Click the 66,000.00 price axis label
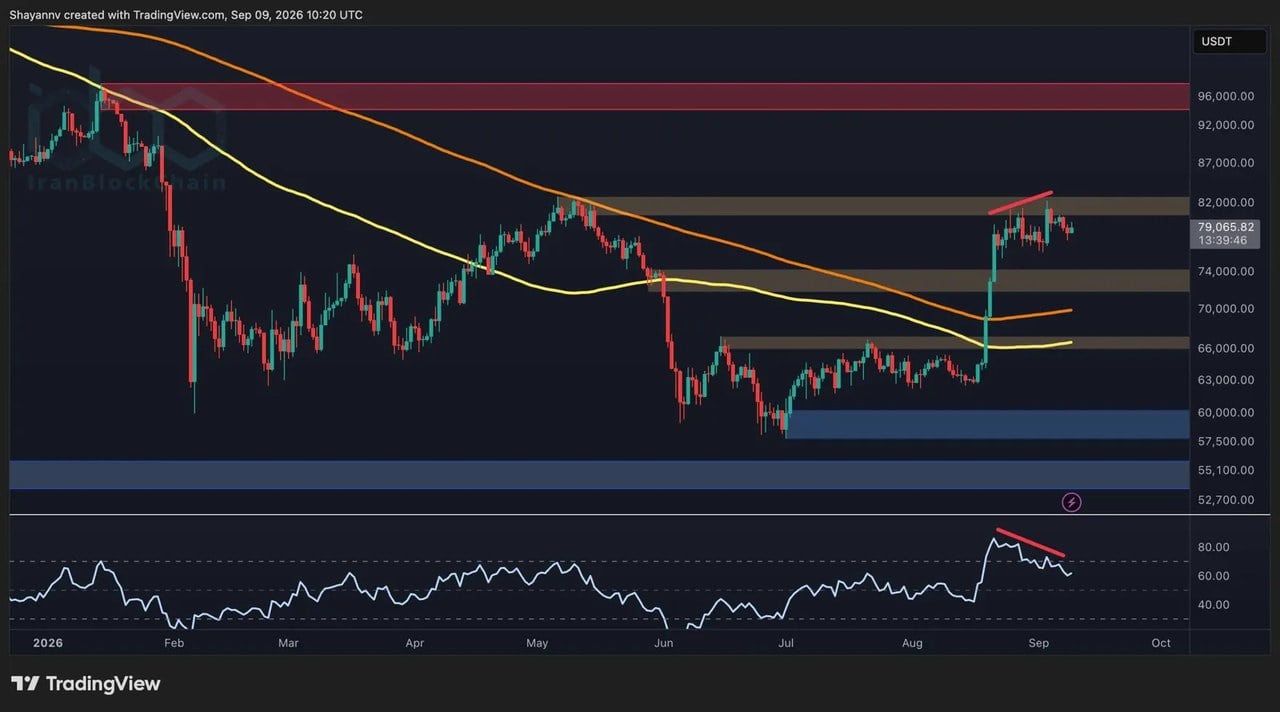The image size is (1280, 712). (x=1226, y=348)
